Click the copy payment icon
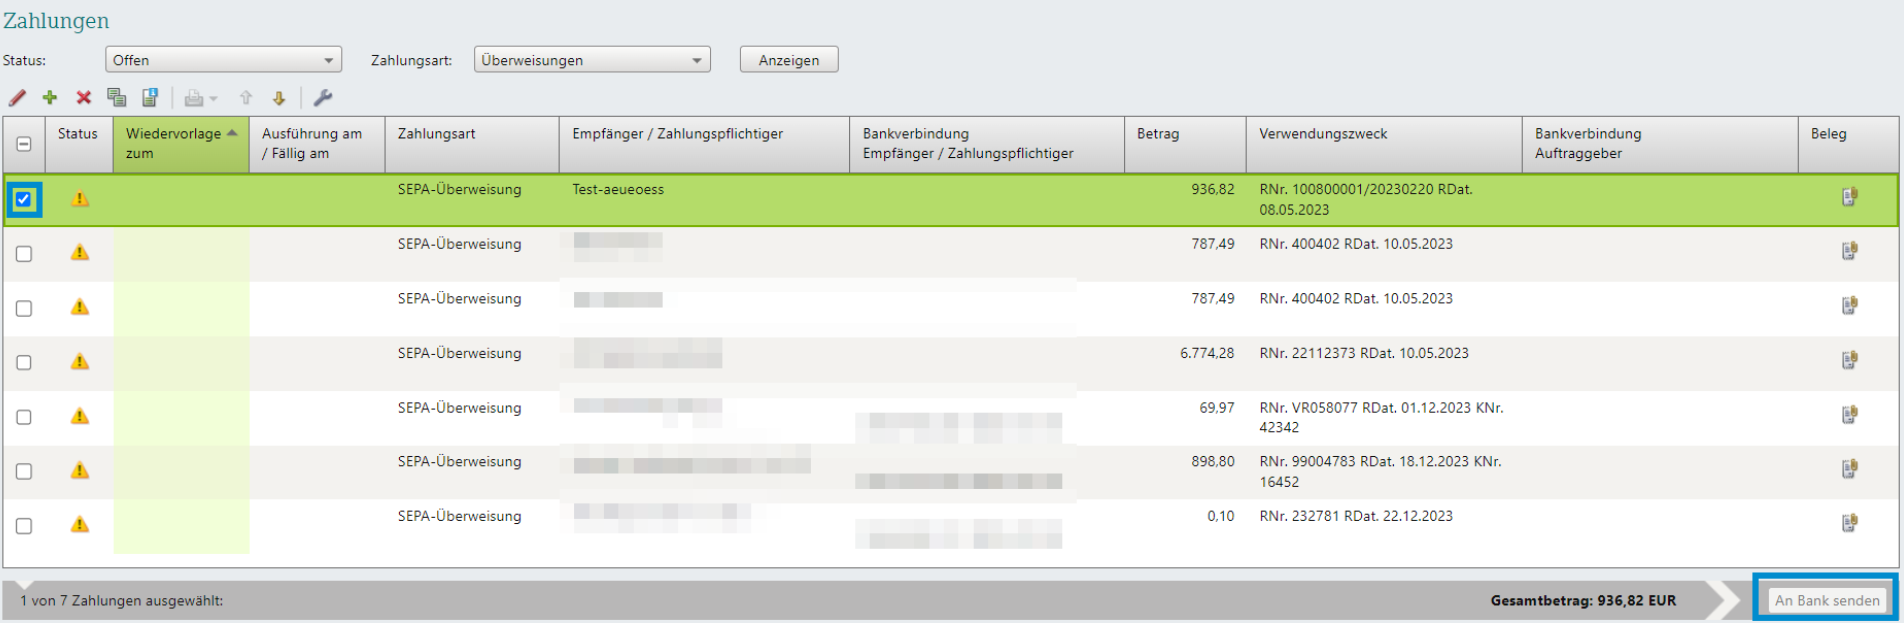The height and width of the screenshot is (623, 1904). point(117,98)
